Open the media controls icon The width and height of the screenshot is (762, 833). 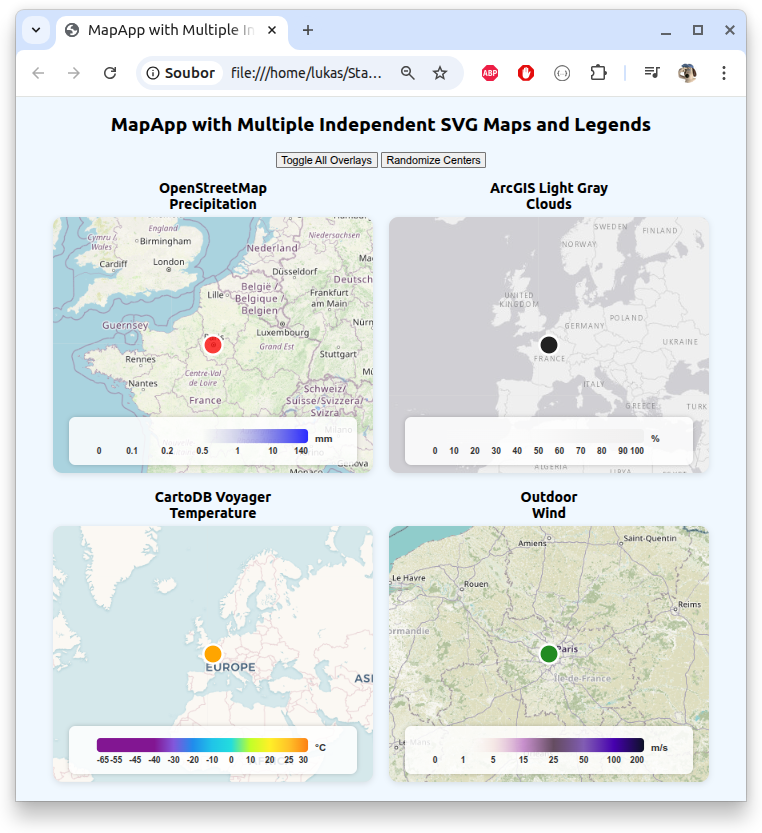click(651, 73)
